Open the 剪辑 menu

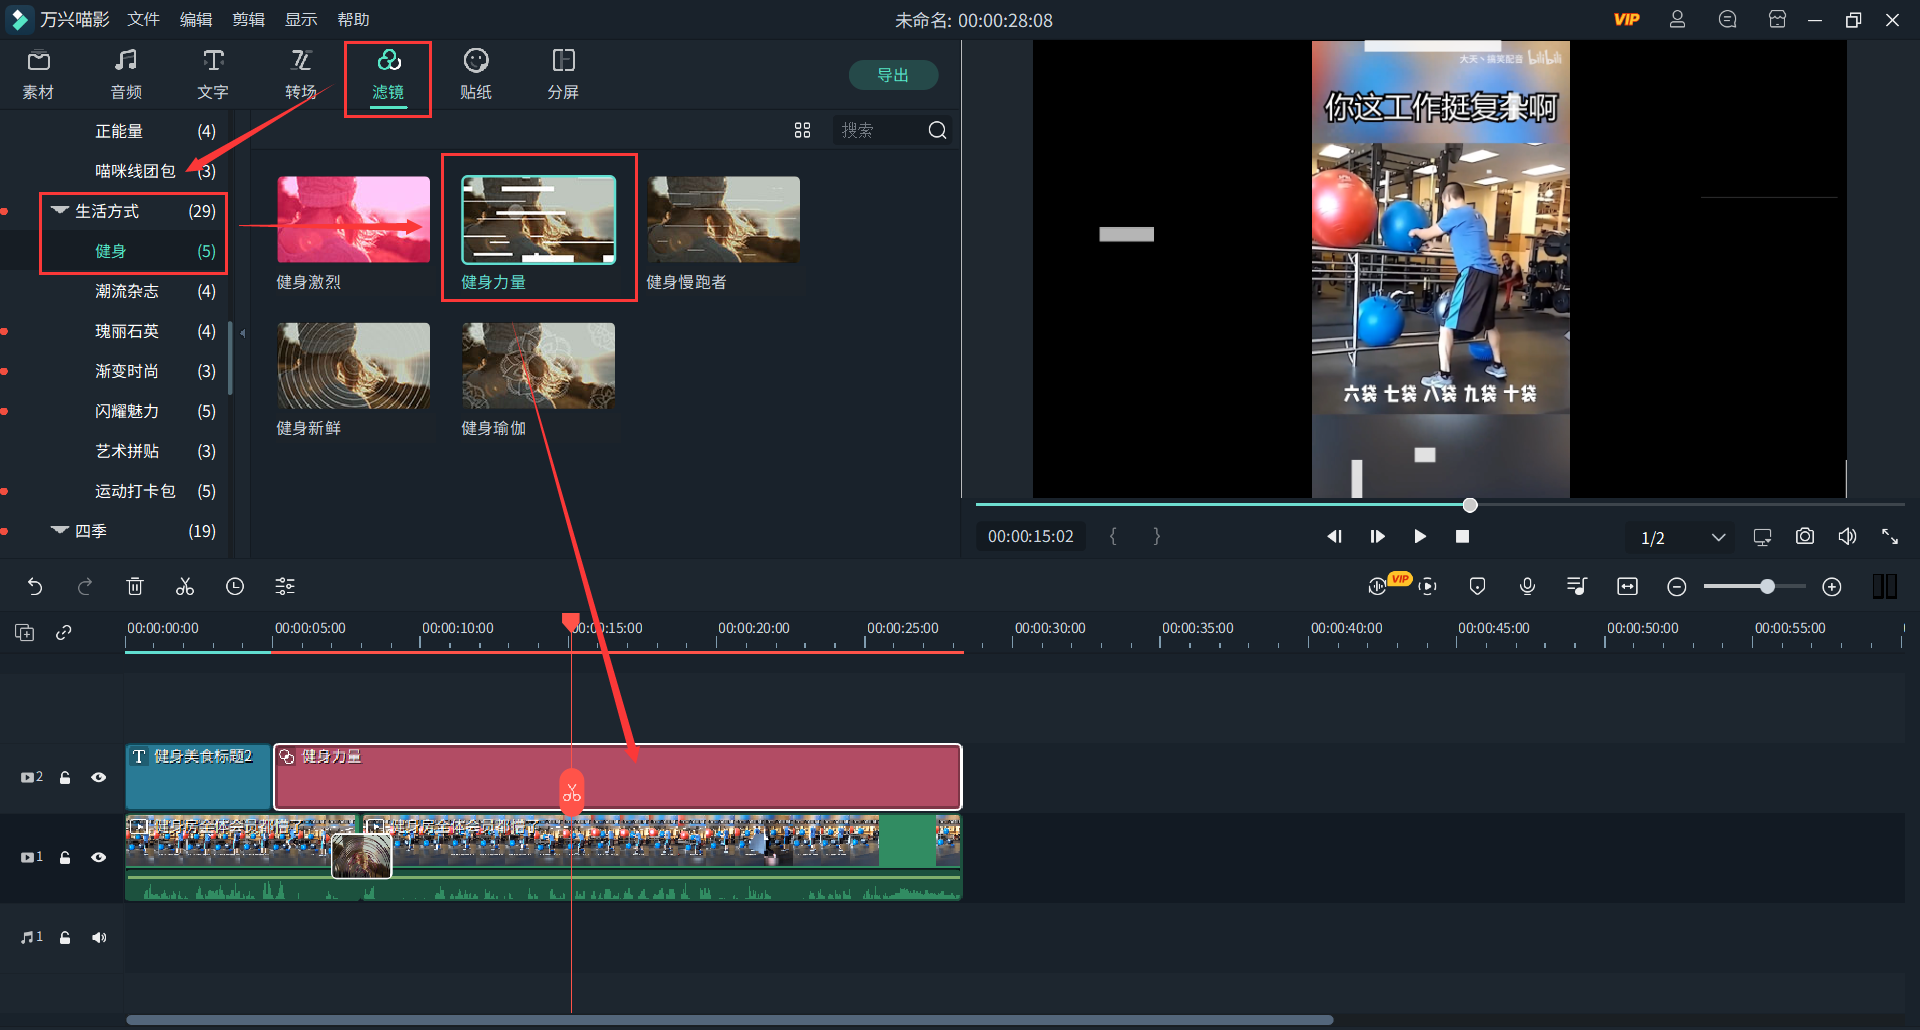click(x=248, y=20)
